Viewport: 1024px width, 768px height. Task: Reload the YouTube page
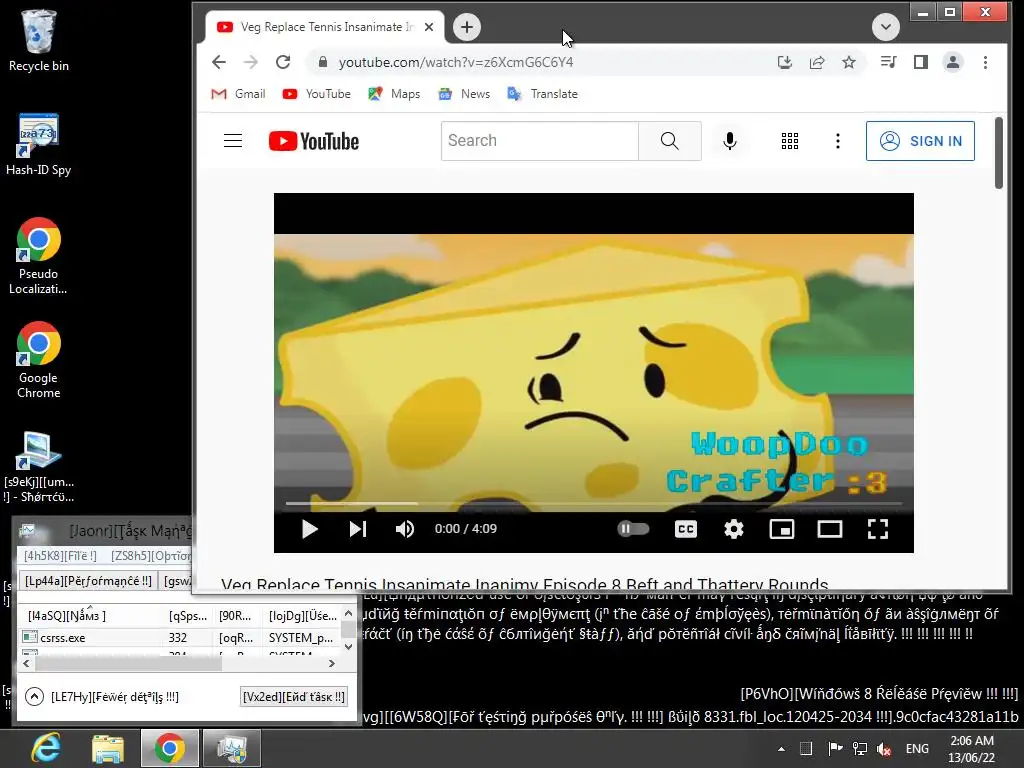click(x=283, y=62)
